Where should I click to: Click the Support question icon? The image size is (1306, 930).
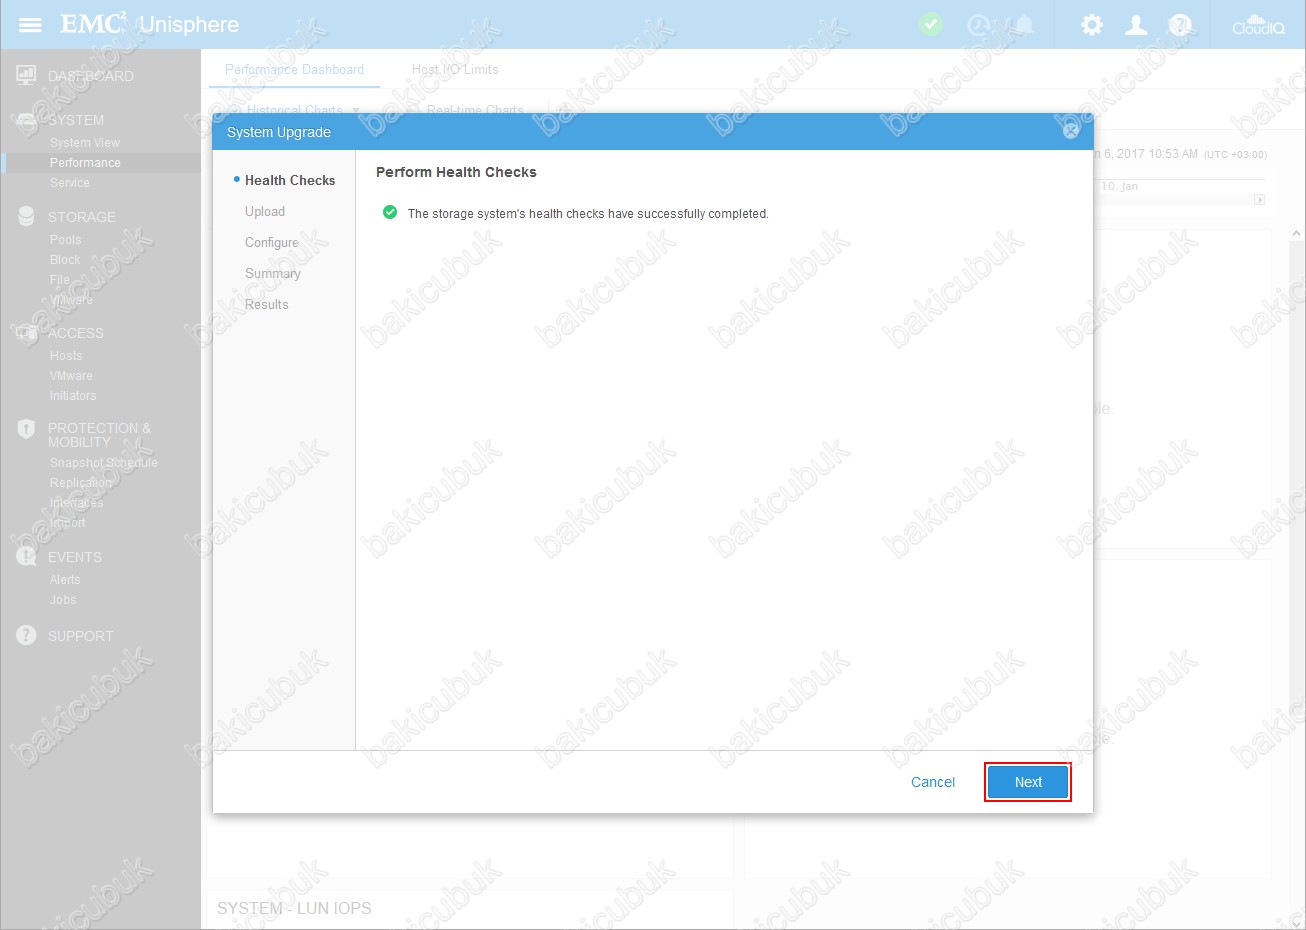[x=26, y=635]
